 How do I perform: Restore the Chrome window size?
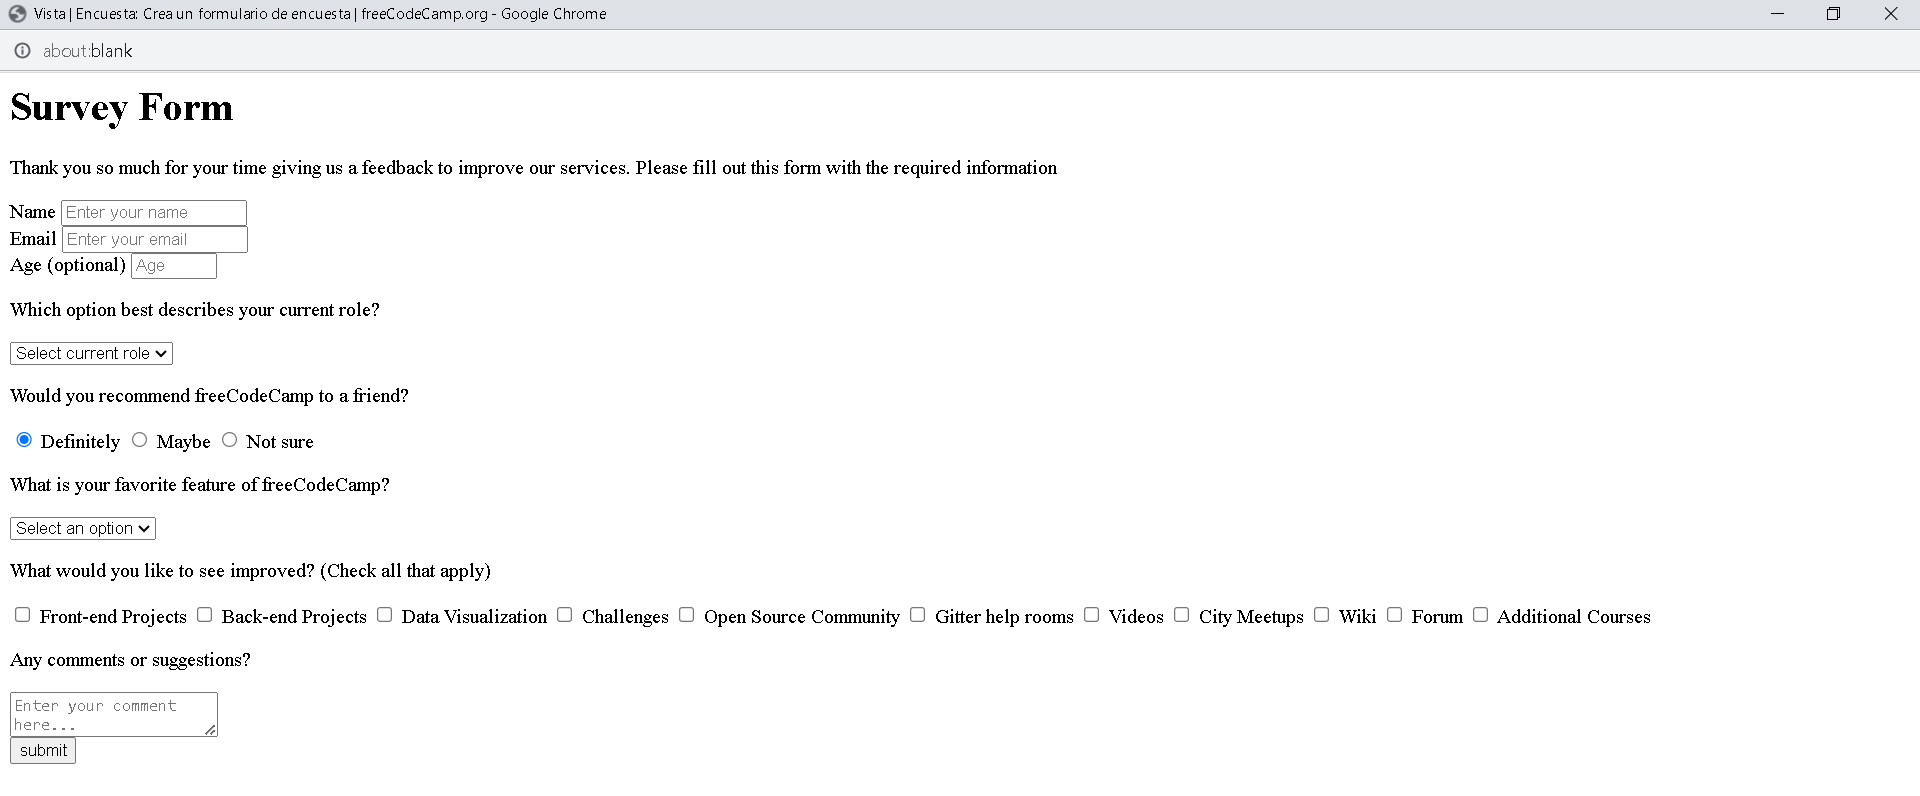[1833, 14]
